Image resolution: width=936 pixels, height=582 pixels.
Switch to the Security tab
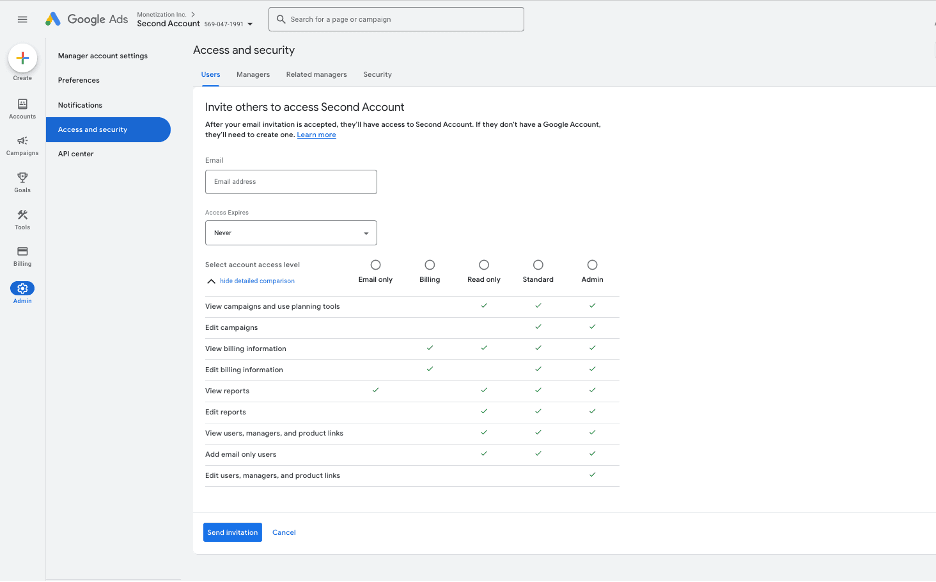click(377, 74)
